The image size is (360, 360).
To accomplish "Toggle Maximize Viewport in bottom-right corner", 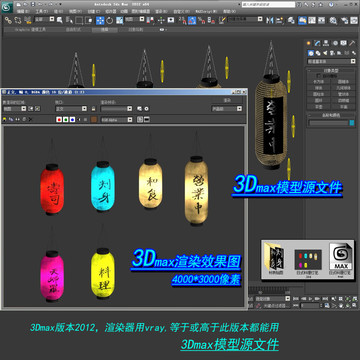I will point(354,305).
